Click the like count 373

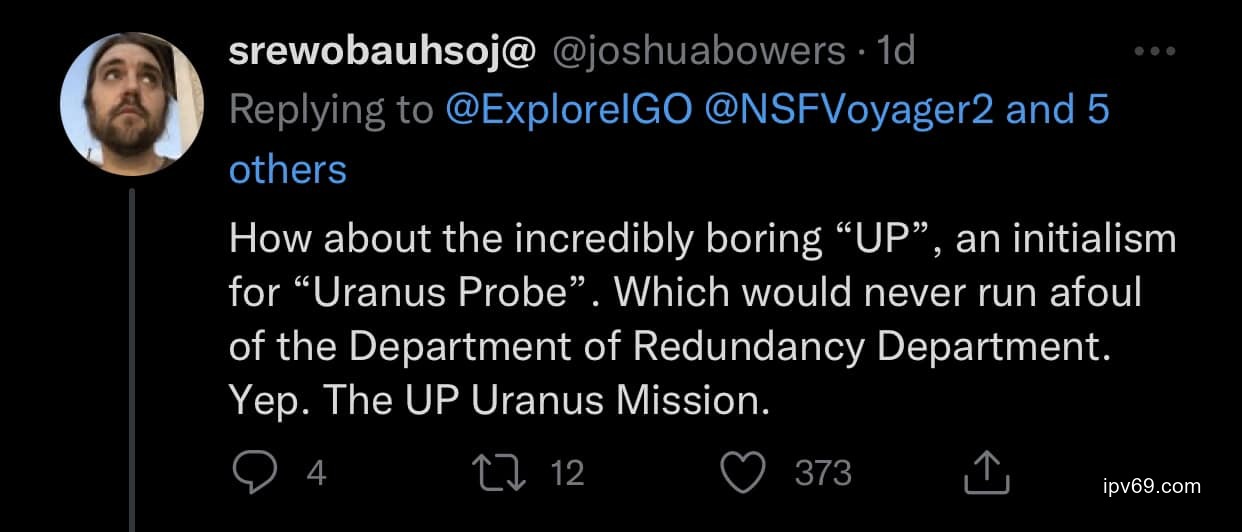822,472
